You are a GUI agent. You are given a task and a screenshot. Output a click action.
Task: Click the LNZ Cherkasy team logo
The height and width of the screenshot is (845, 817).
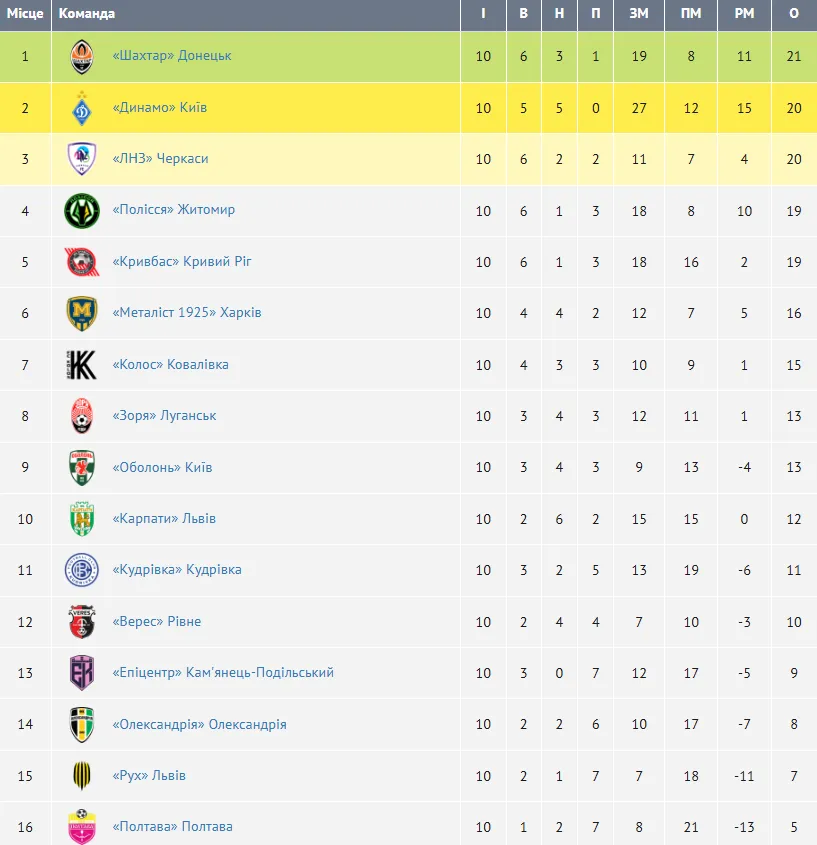82,159
